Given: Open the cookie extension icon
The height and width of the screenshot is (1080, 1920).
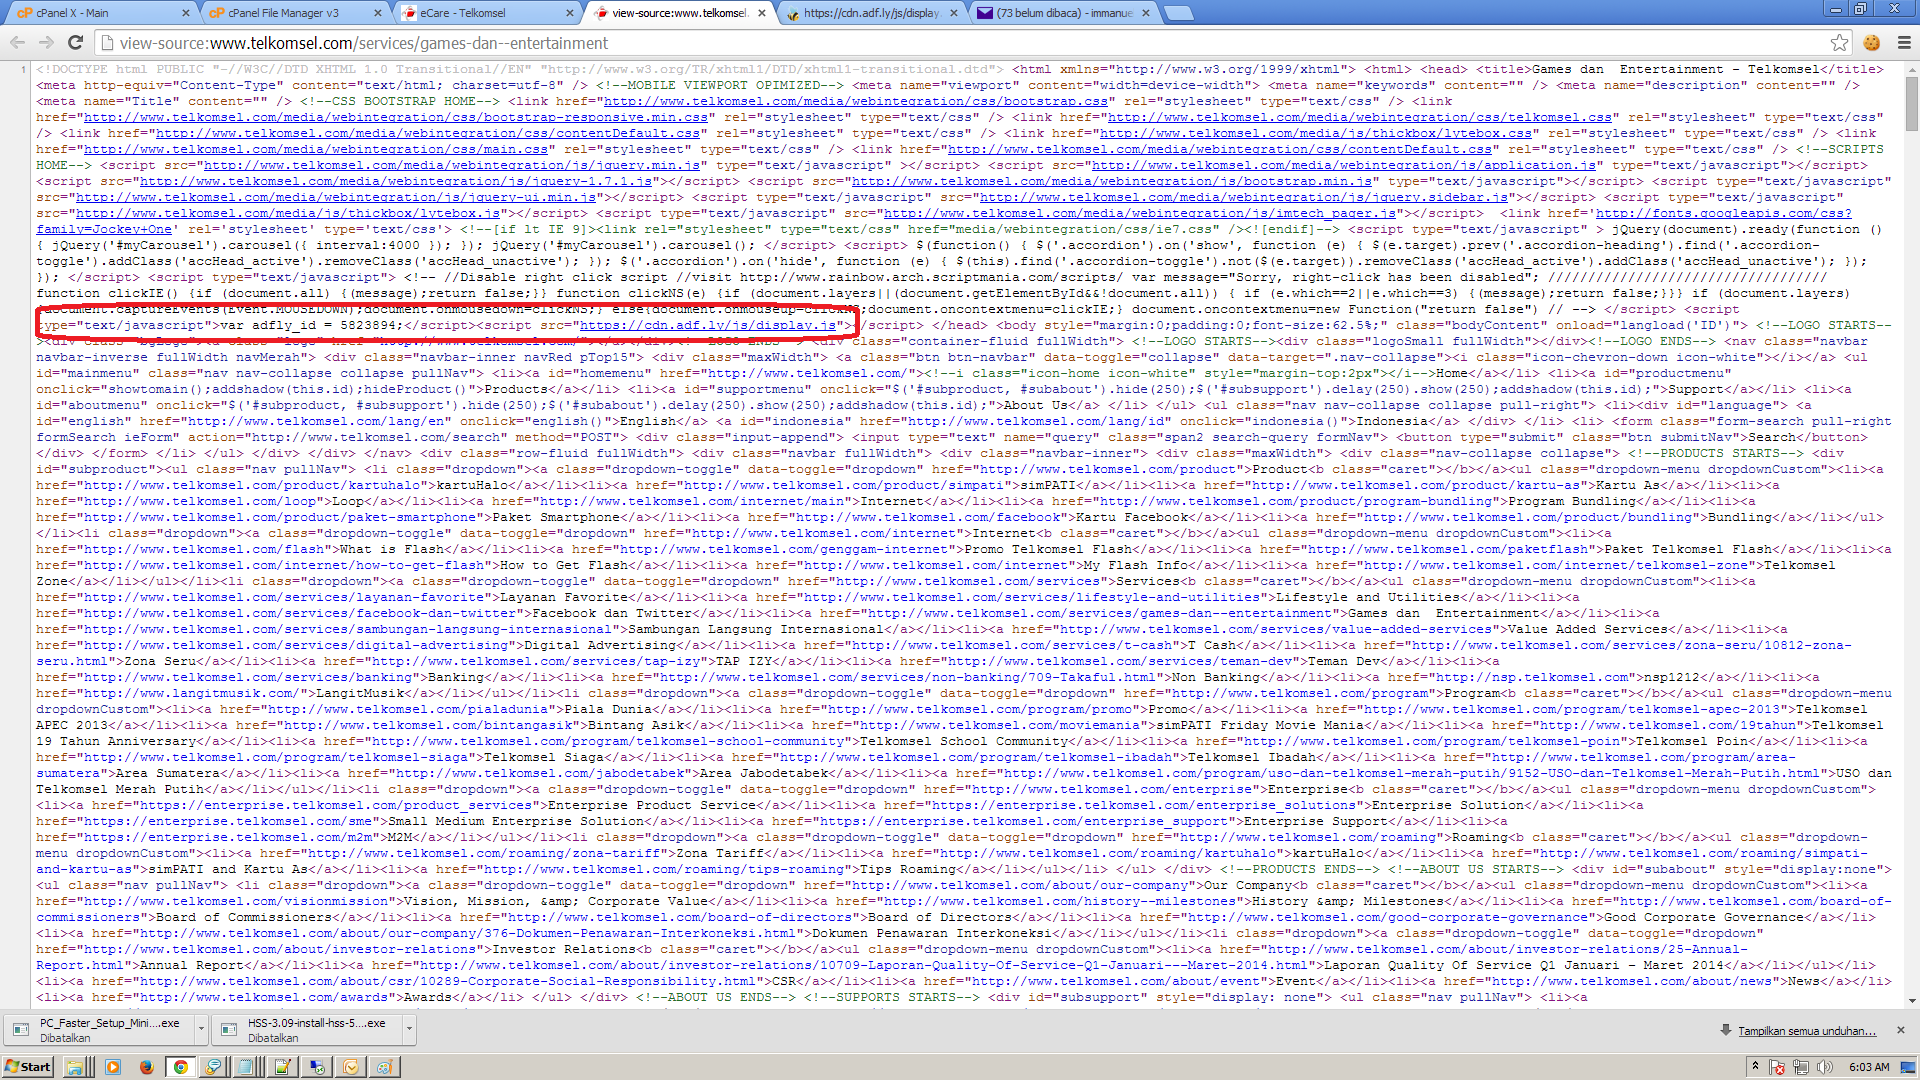Looking at the screenshot, I should tap(1872, 43).
